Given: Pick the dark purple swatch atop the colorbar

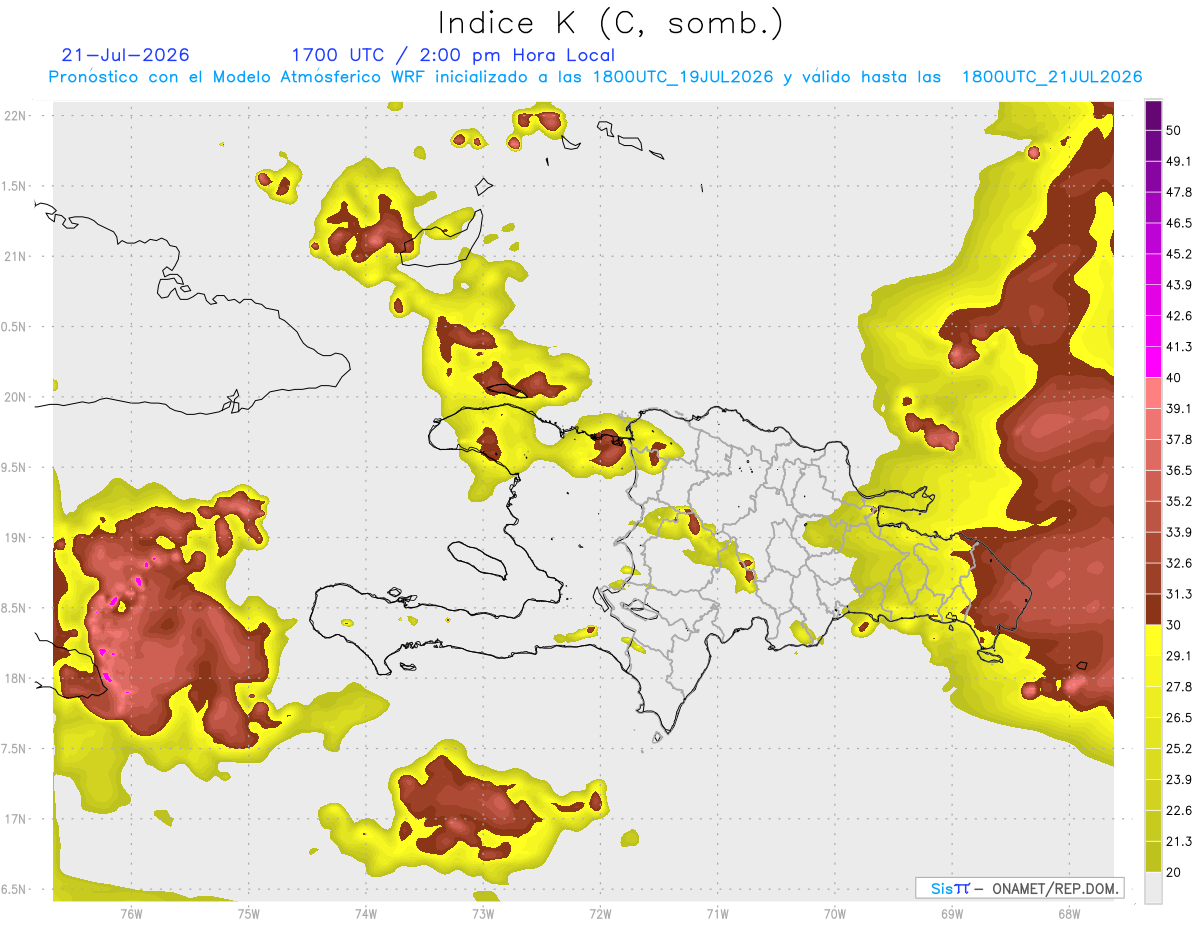Looking at the screenshot, I should 1153,115.
